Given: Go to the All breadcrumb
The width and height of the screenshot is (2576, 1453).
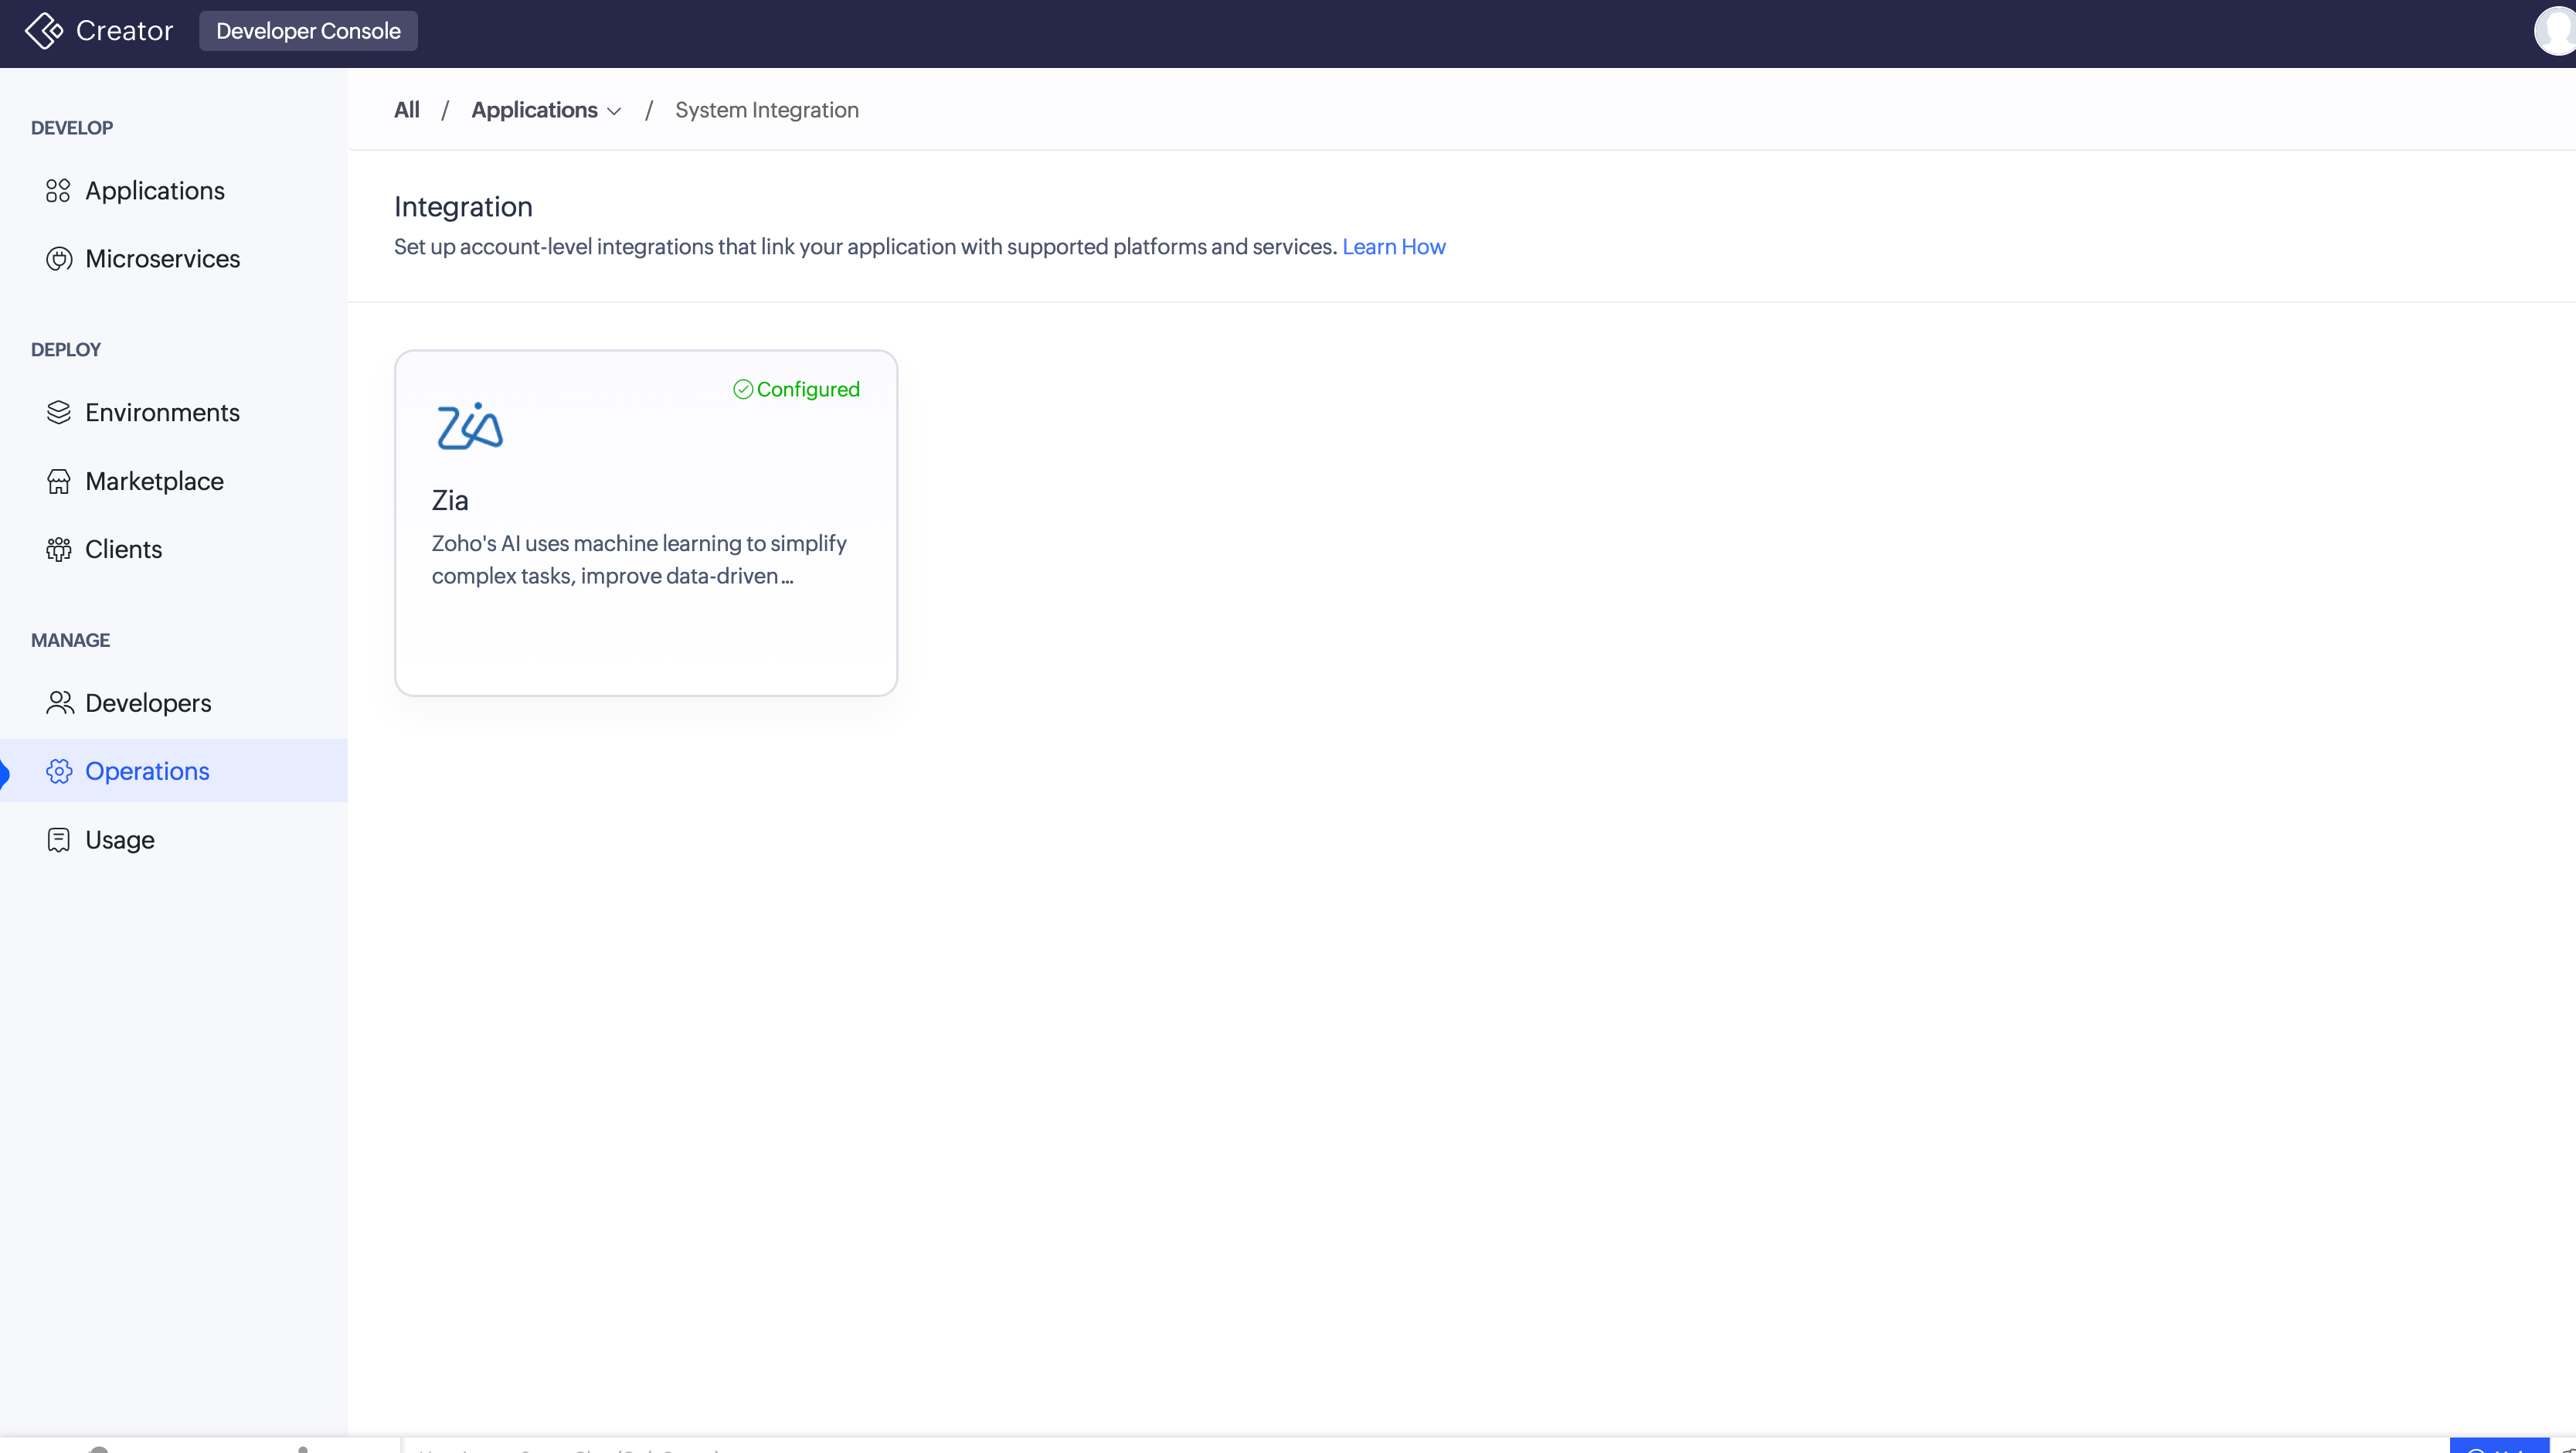Looking at the screenshot, I should click(x=406, y=110).
